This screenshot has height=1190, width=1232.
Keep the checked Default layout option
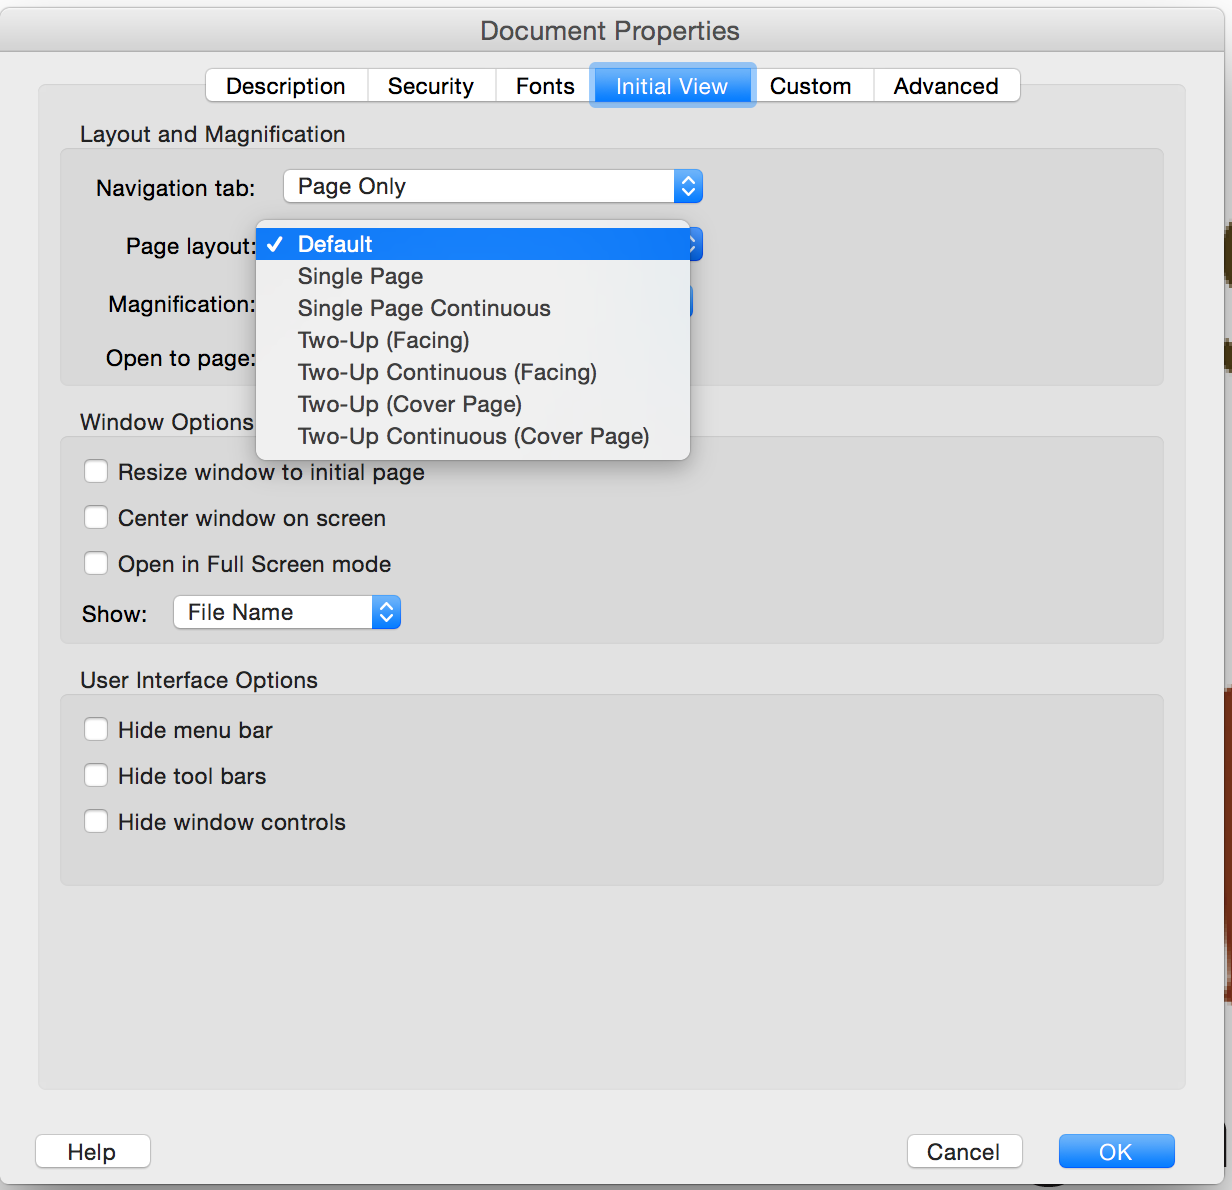coord(335,244)
